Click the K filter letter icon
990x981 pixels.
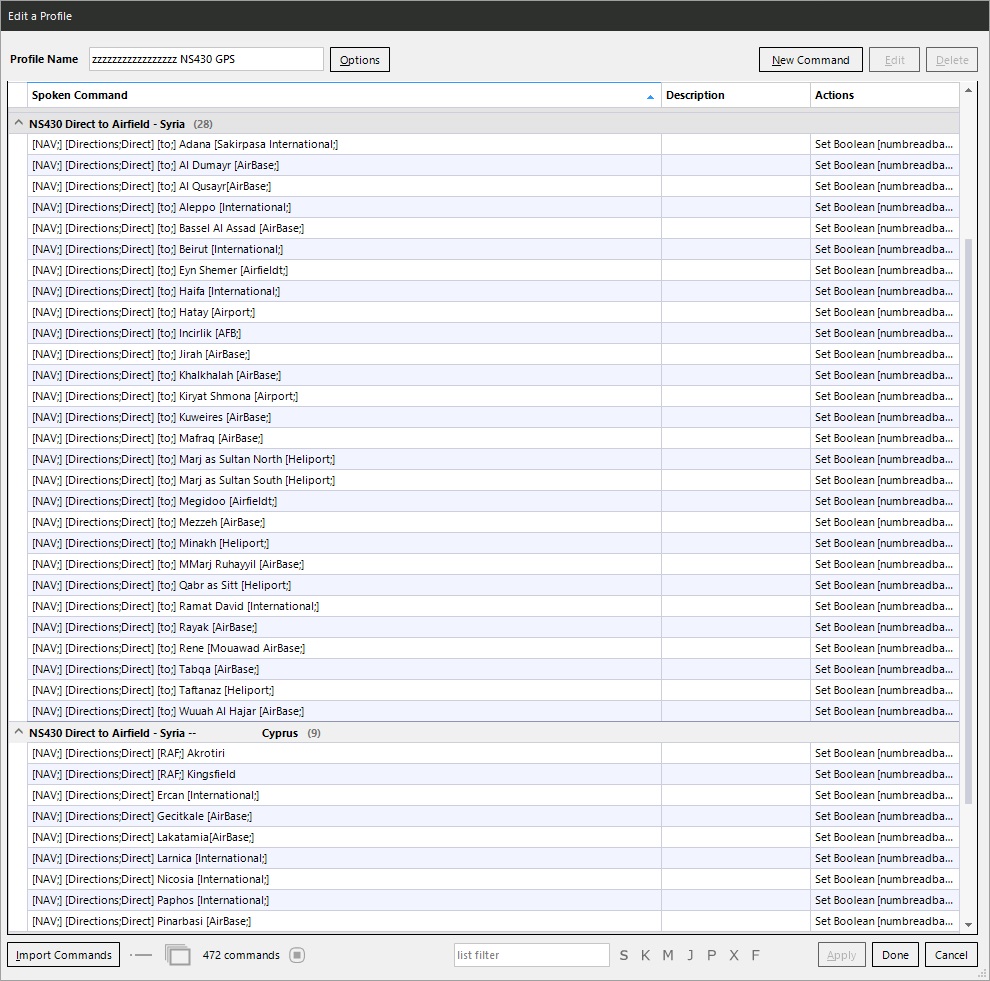(645, 955)
